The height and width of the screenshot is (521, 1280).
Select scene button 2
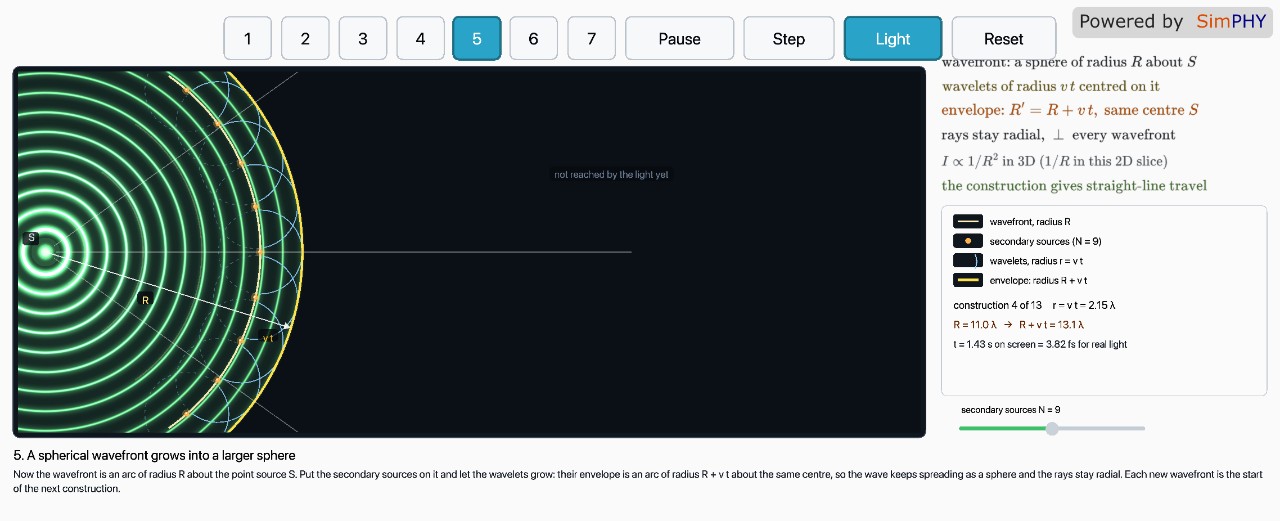pos(305,39)
